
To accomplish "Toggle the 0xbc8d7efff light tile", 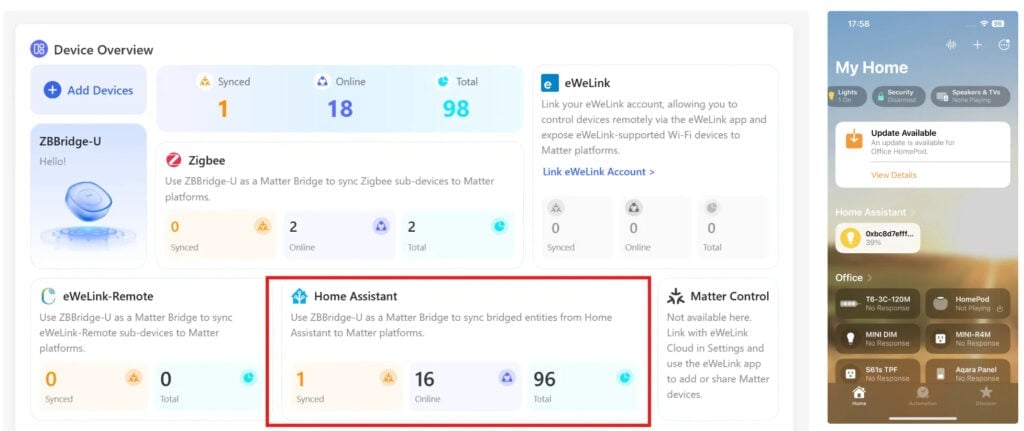I will coord(878,238).
